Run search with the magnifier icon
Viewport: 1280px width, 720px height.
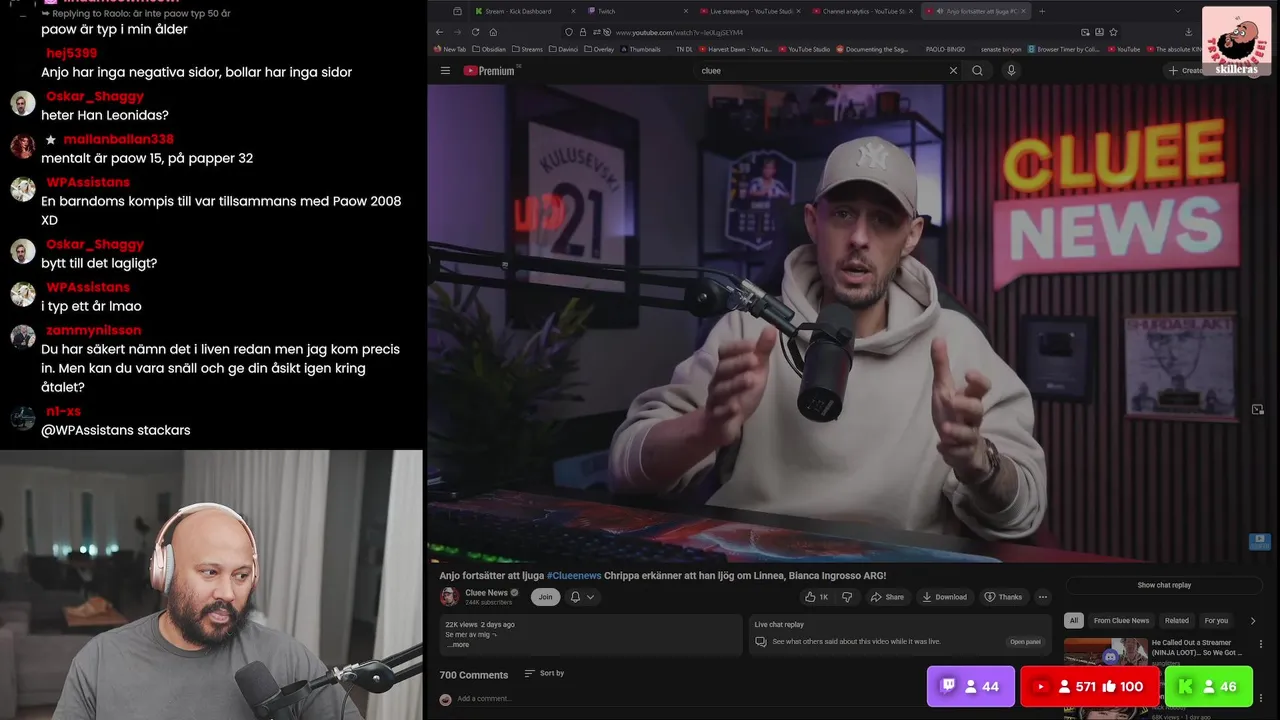click(x=977, y=70)
